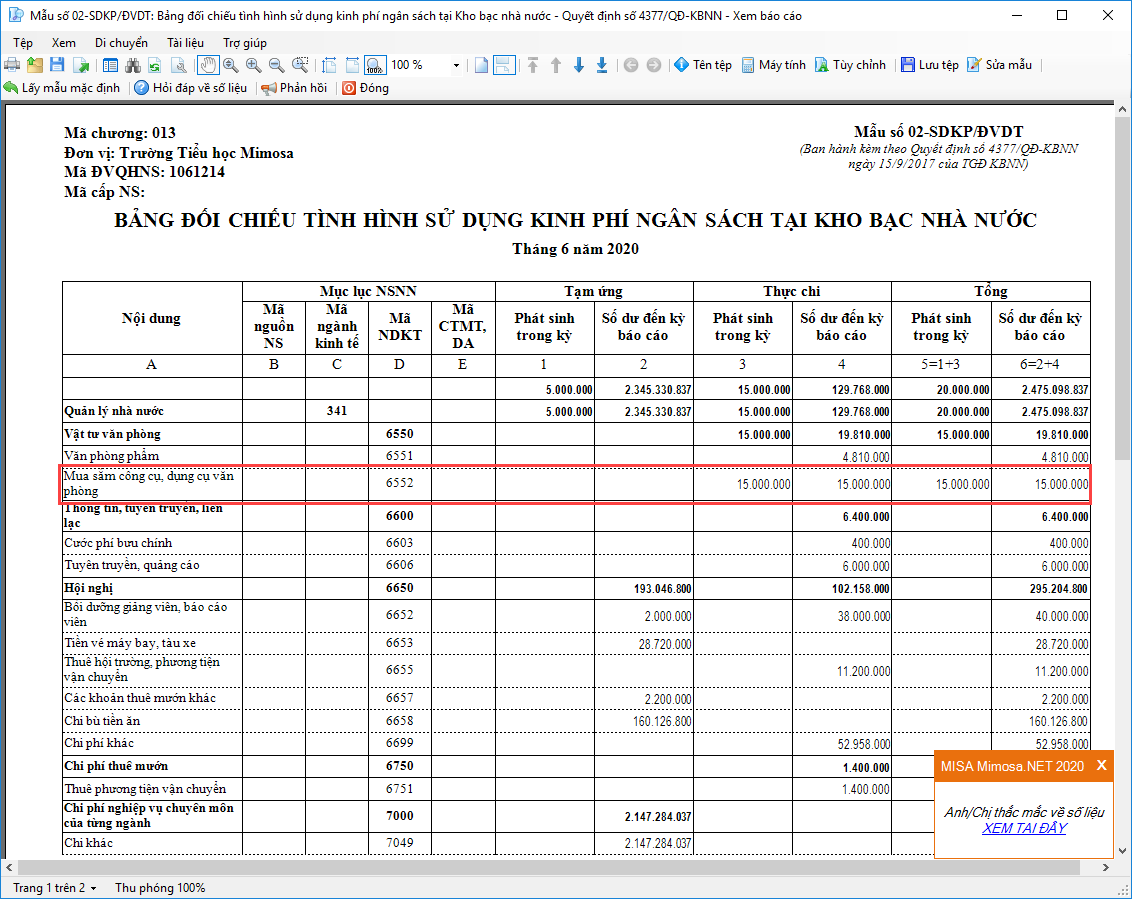This screenshot has width=1132, height=899.
Task: Click the NDKT code 6552 cell
Action: pos(399,483)
